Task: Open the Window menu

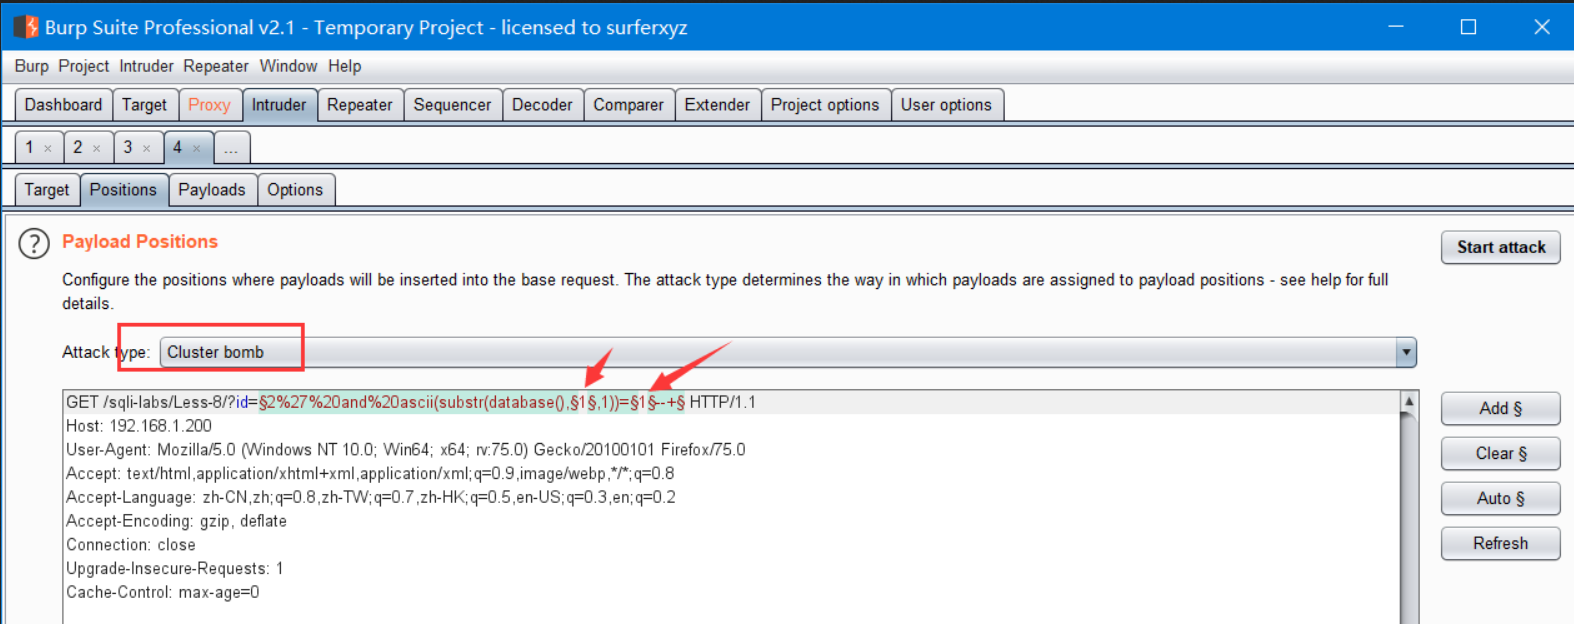Action: pos(288,66)
